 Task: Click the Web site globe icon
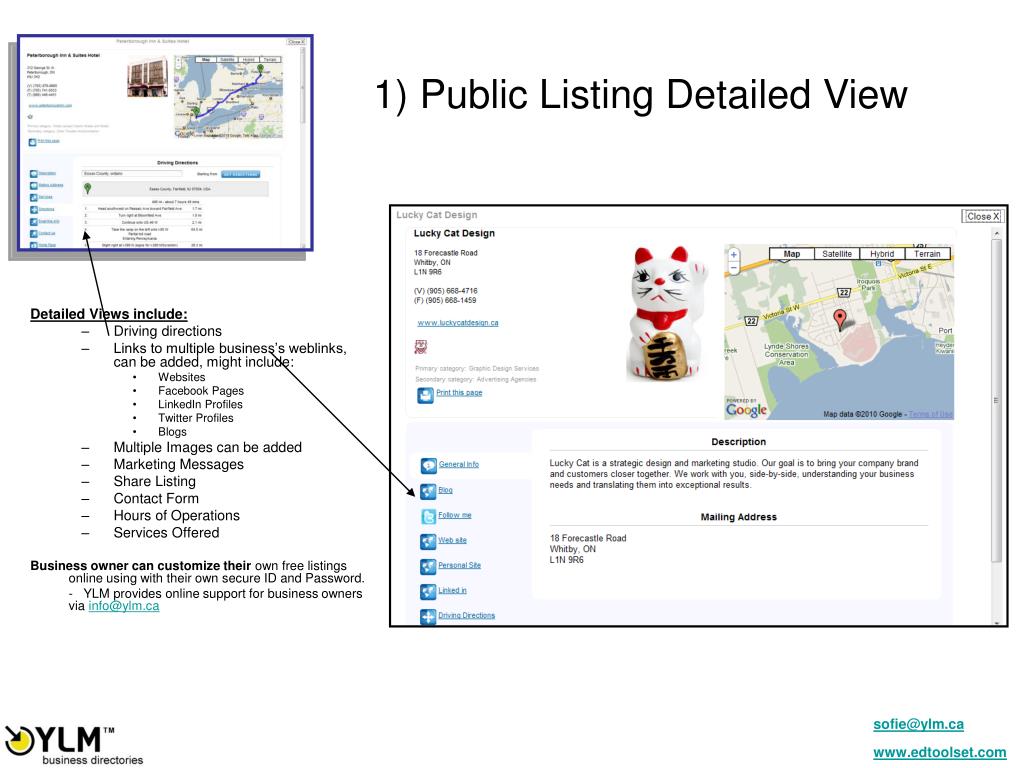point(428,541)
